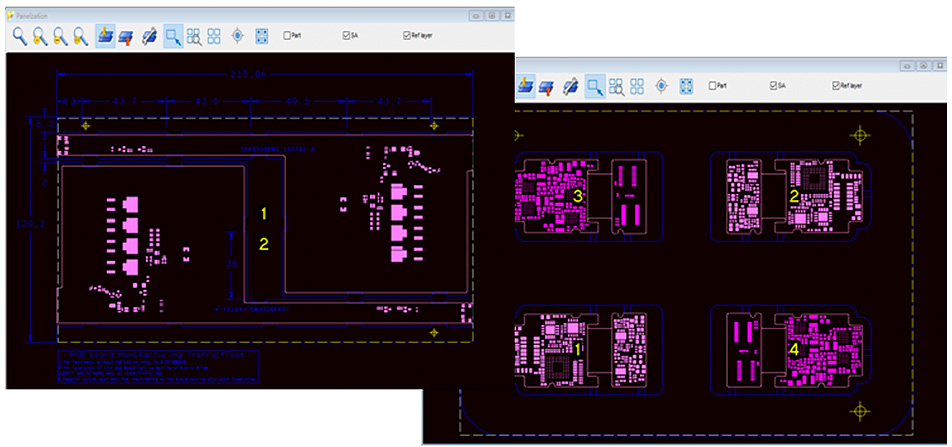Toggle the SA checkbox in the right window
Viewport: 952px width, 447px height.
pos(773,86)
